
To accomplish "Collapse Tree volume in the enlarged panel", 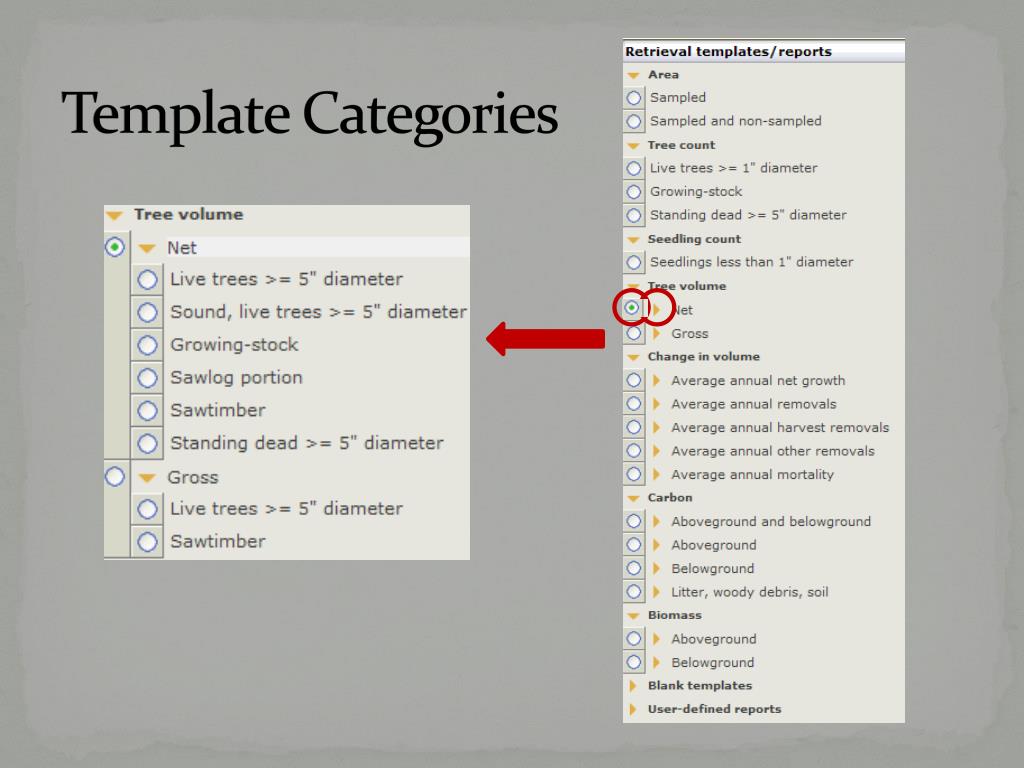I will point(115,215).
